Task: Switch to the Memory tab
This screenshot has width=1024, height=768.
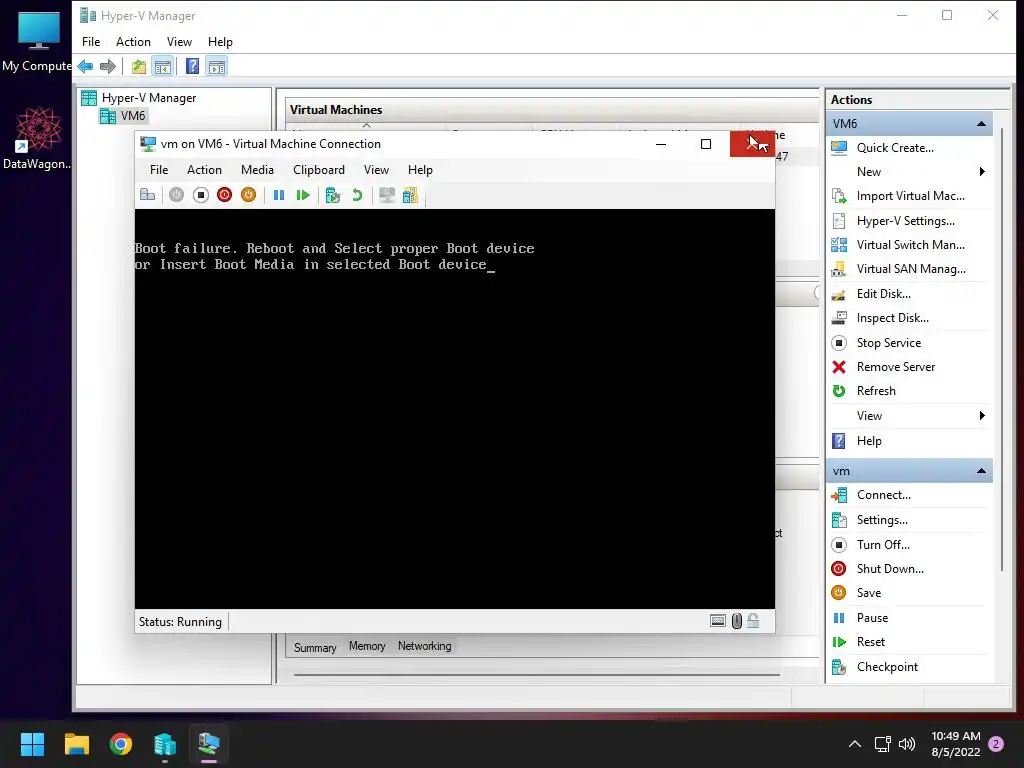Action: click(x=367, y=646)
